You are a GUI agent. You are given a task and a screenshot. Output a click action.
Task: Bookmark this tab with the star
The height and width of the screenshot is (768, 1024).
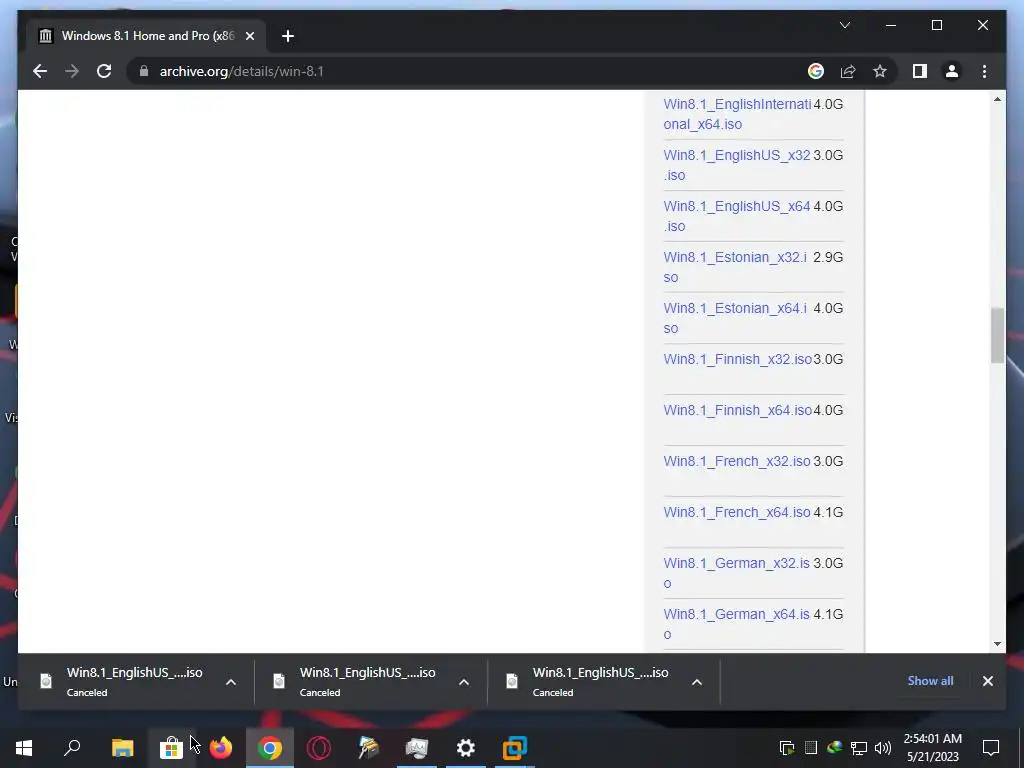coord(880,71)
